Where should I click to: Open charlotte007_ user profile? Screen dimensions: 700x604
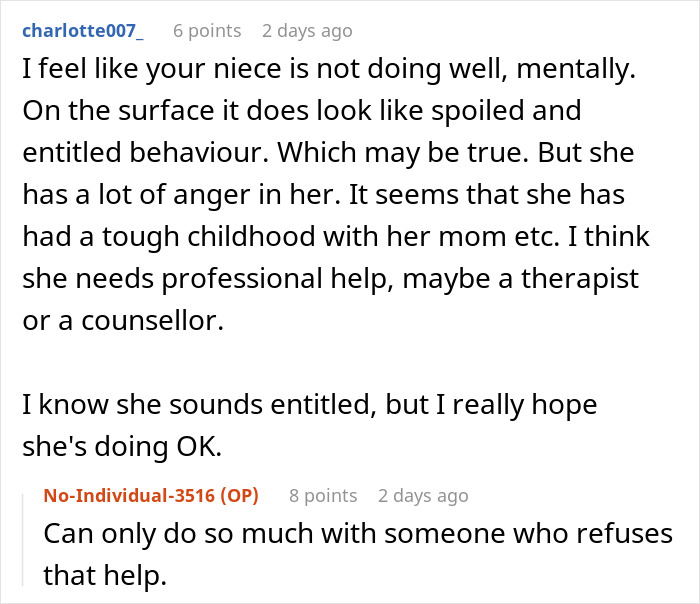(83, 31)
